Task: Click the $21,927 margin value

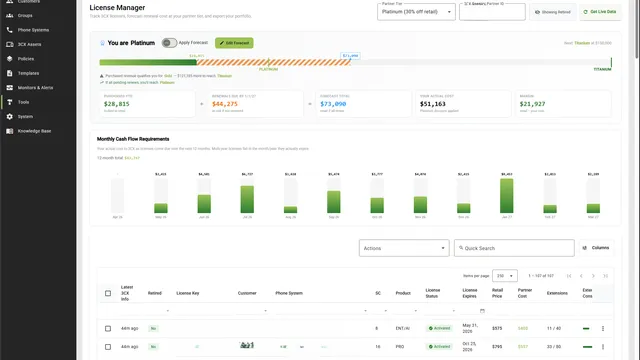Action: click(x=532, y=104)
